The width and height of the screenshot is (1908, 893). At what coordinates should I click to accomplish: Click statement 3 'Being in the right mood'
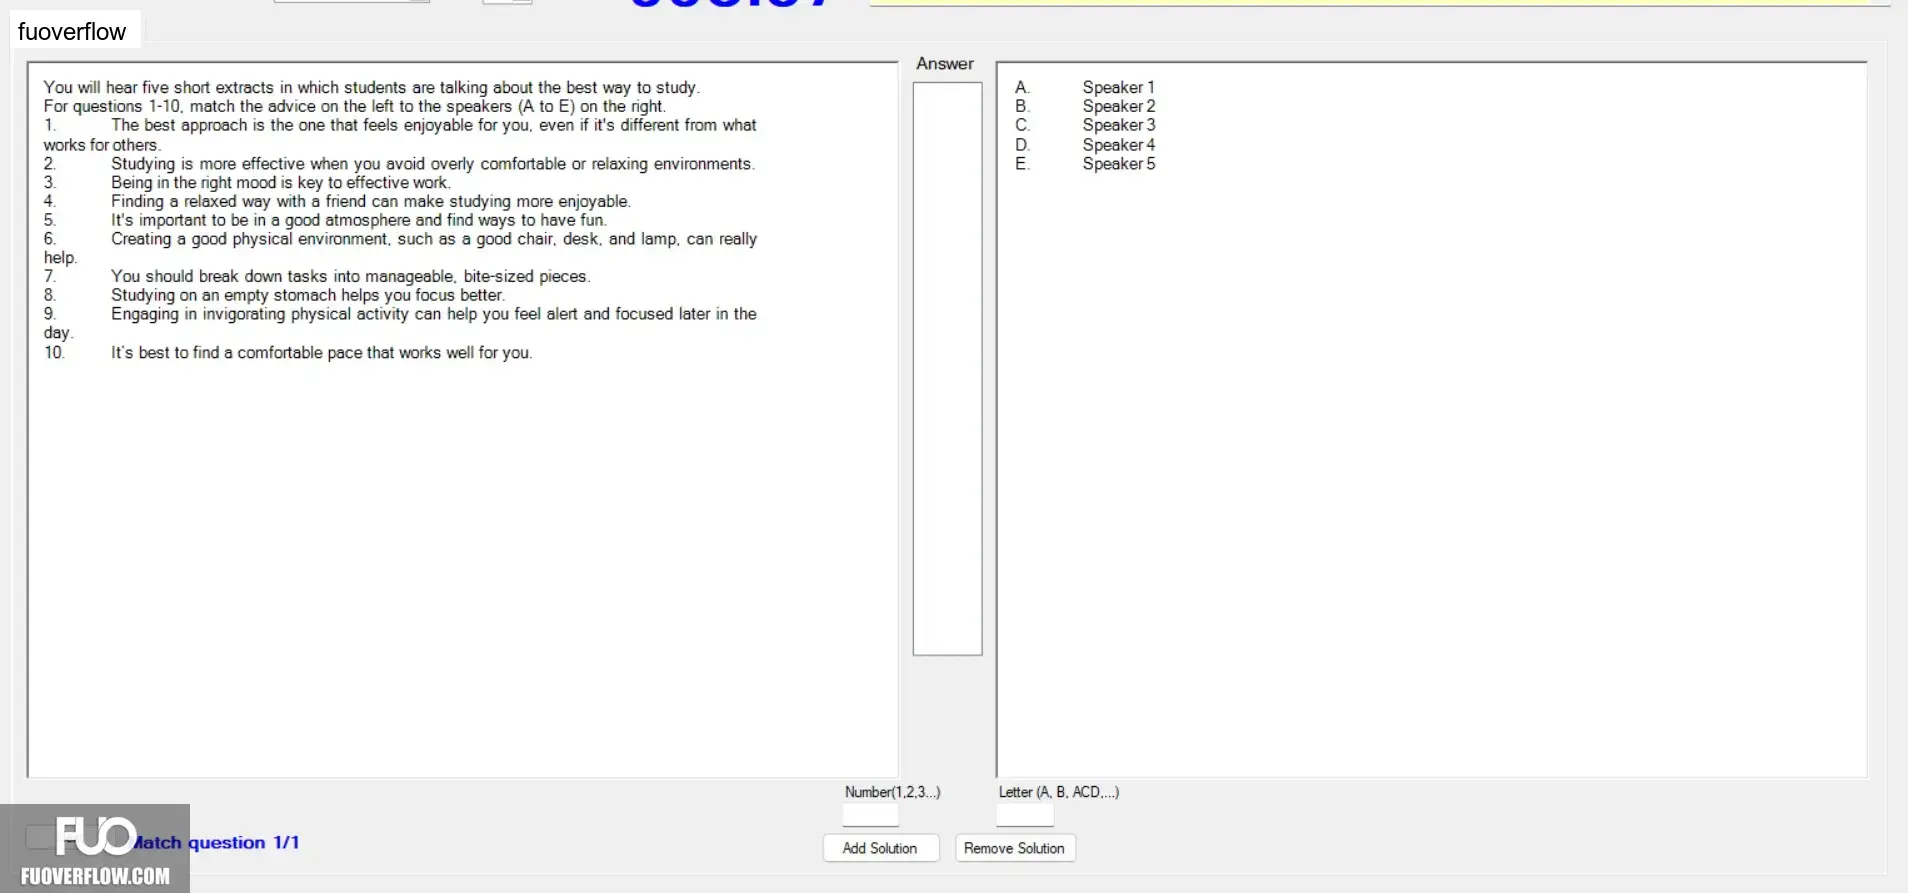point(247,183)
